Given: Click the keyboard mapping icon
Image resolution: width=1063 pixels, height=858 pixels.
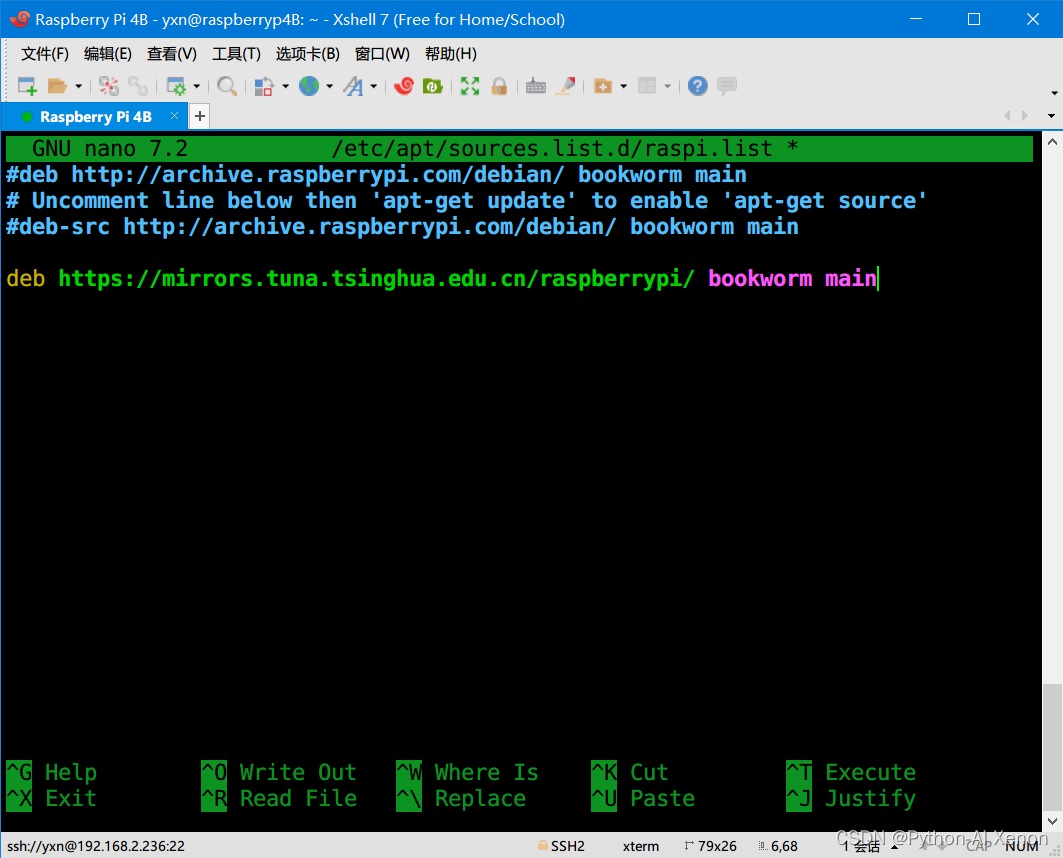Looking at the screenshot, I should pos(536,86).
